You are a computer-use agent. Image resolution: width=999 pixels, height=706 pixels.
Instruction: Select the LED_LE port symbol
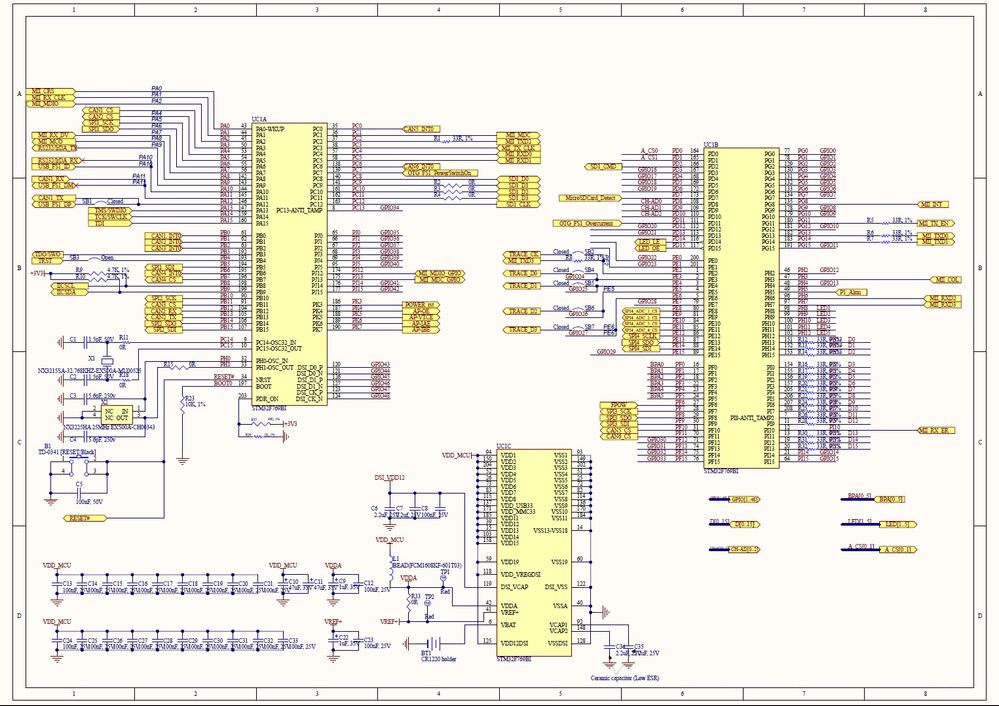click(650, 242)
